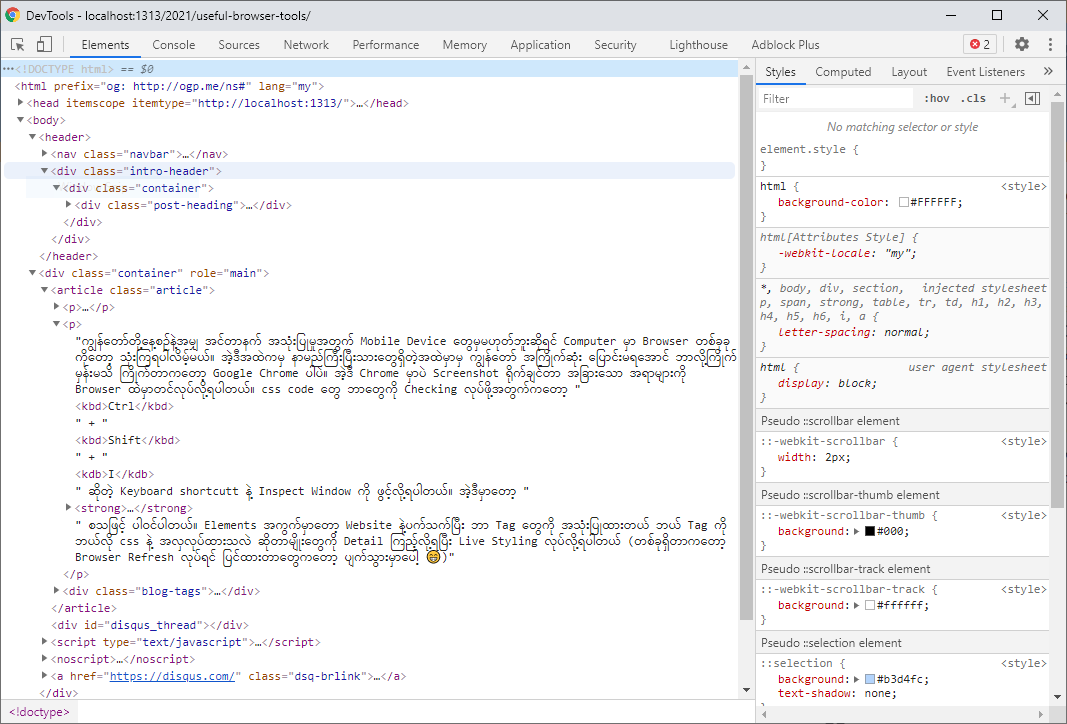Switch to the Elements tab
Viewport: 1067px width, 724px height.
point(105,45)
